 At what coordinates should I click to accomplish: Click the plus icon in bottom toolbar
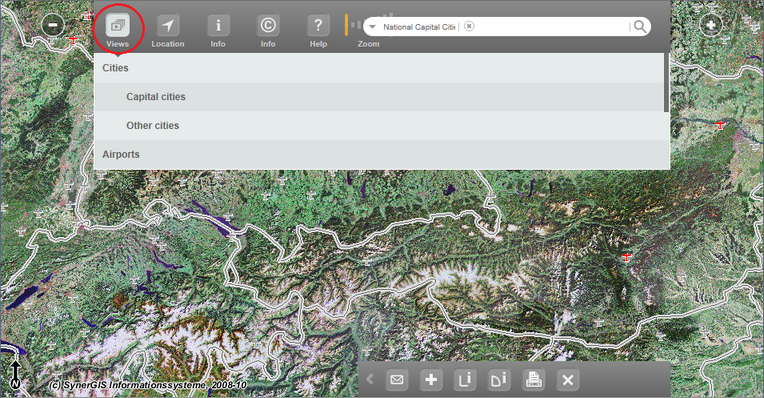pos(431,379)
